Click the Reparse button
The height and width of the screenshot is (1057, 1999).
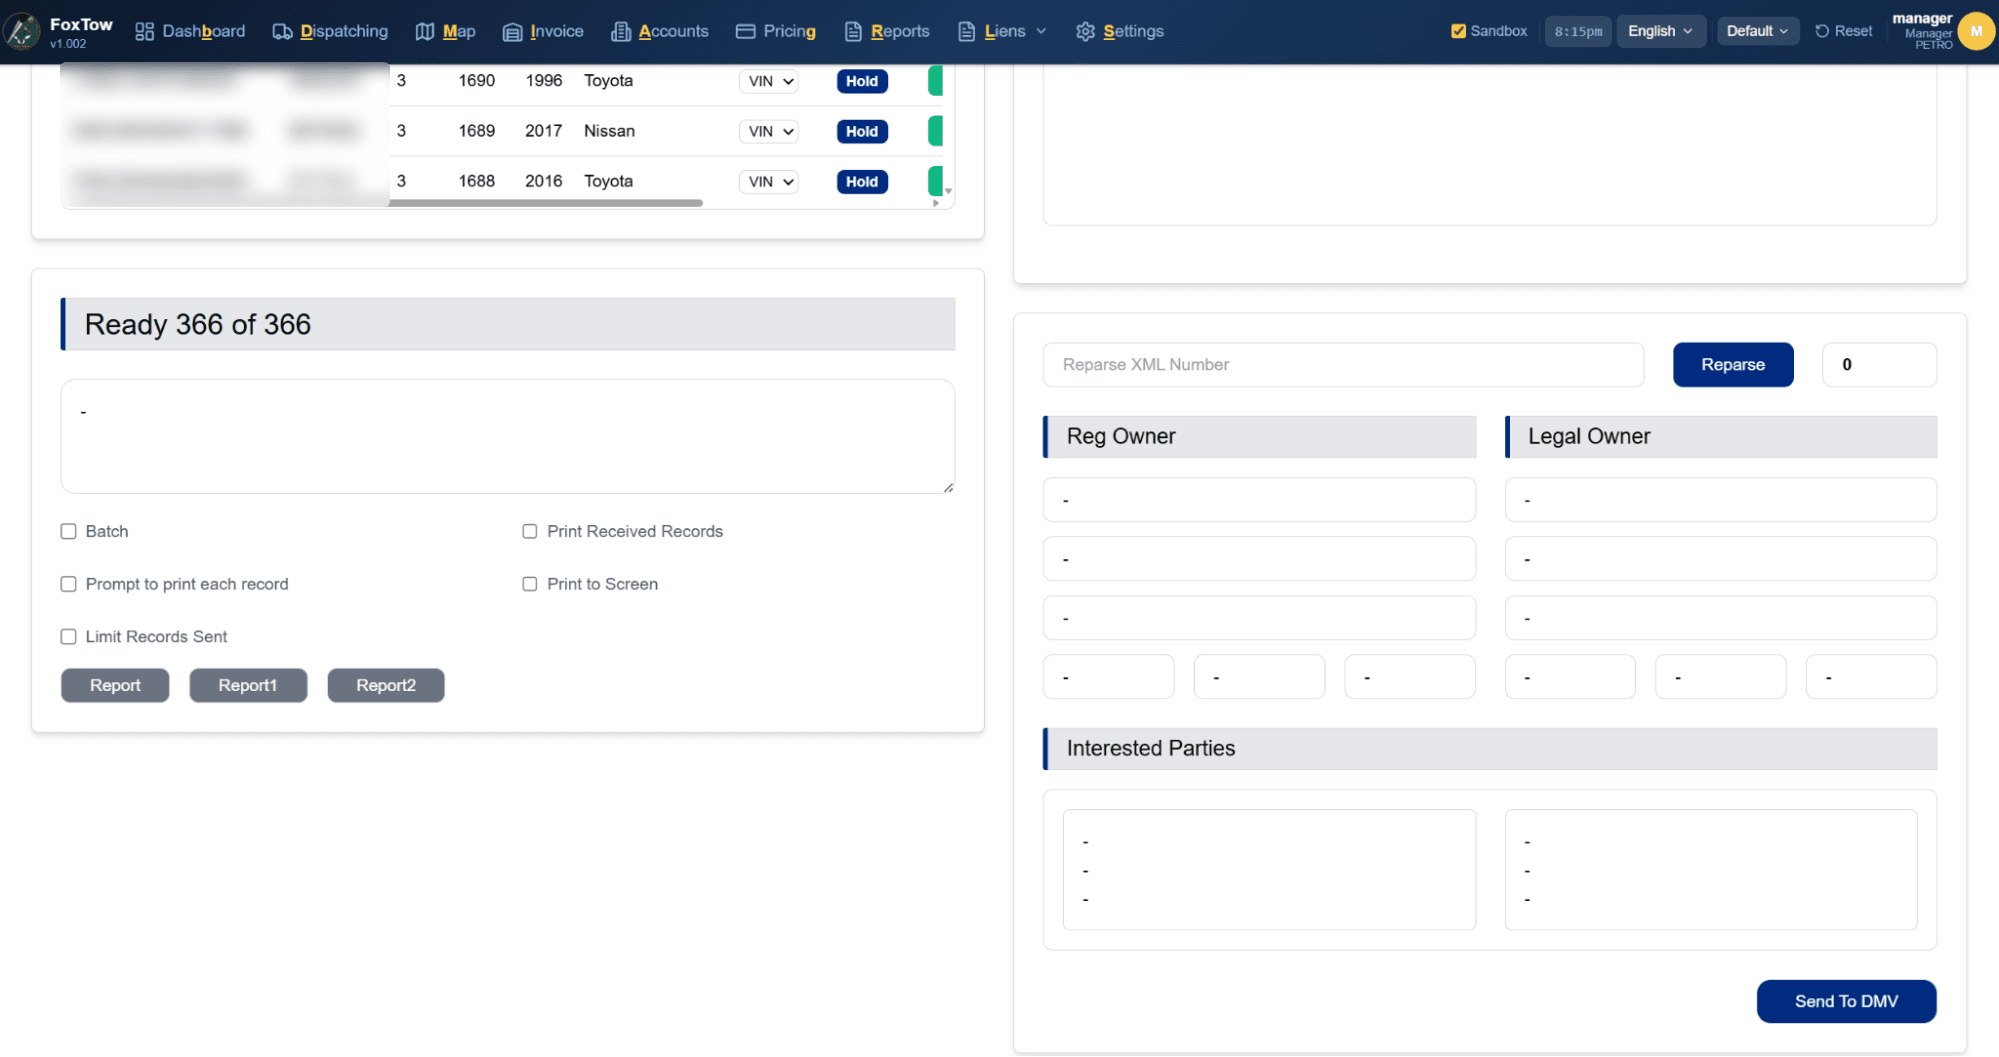coord(1733,365)
